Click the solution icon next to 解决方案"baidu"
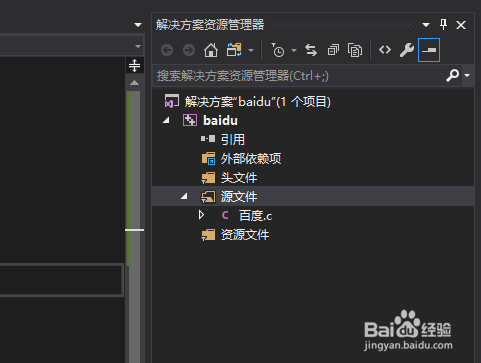481x363 pixels. tap(172, 101)
